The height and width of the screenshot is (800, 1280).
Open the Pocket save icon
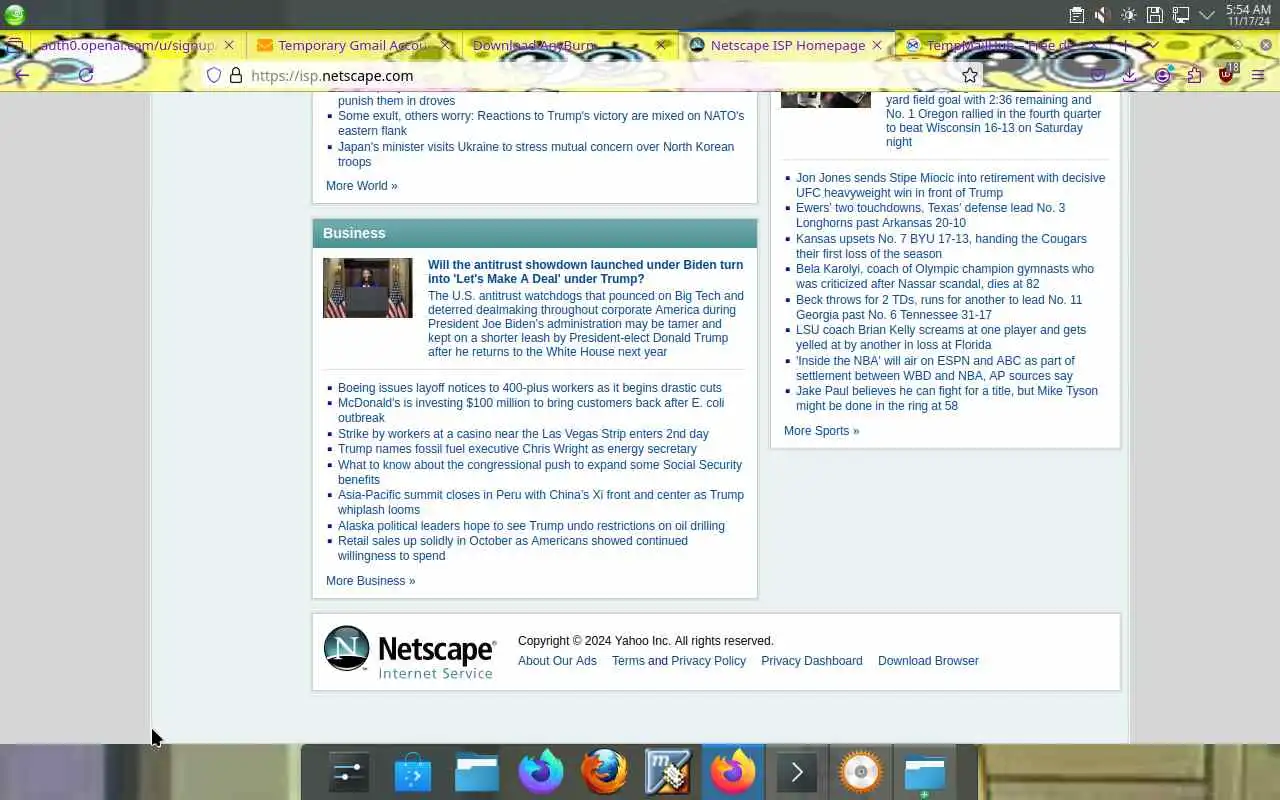click(1098, 75)
